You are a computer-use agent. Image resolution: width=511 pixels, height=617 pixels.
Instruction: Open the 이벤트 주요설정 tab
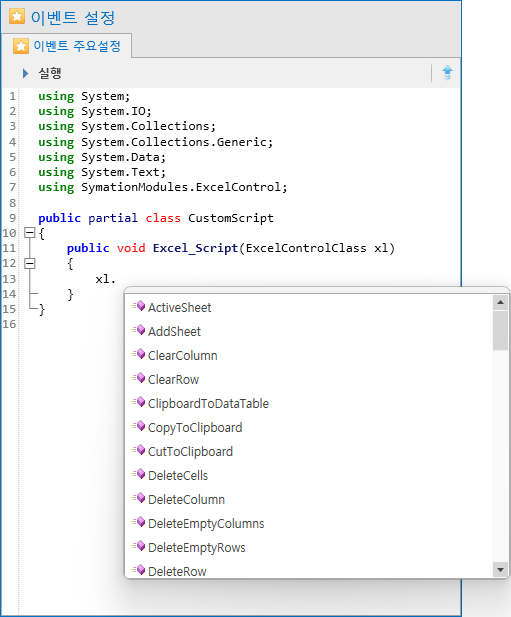pyautogui.click(x=67, y=46)
